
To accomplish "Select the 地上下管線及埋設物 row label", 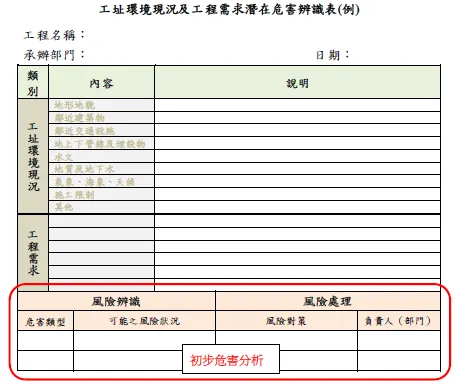I will [100, 144].
